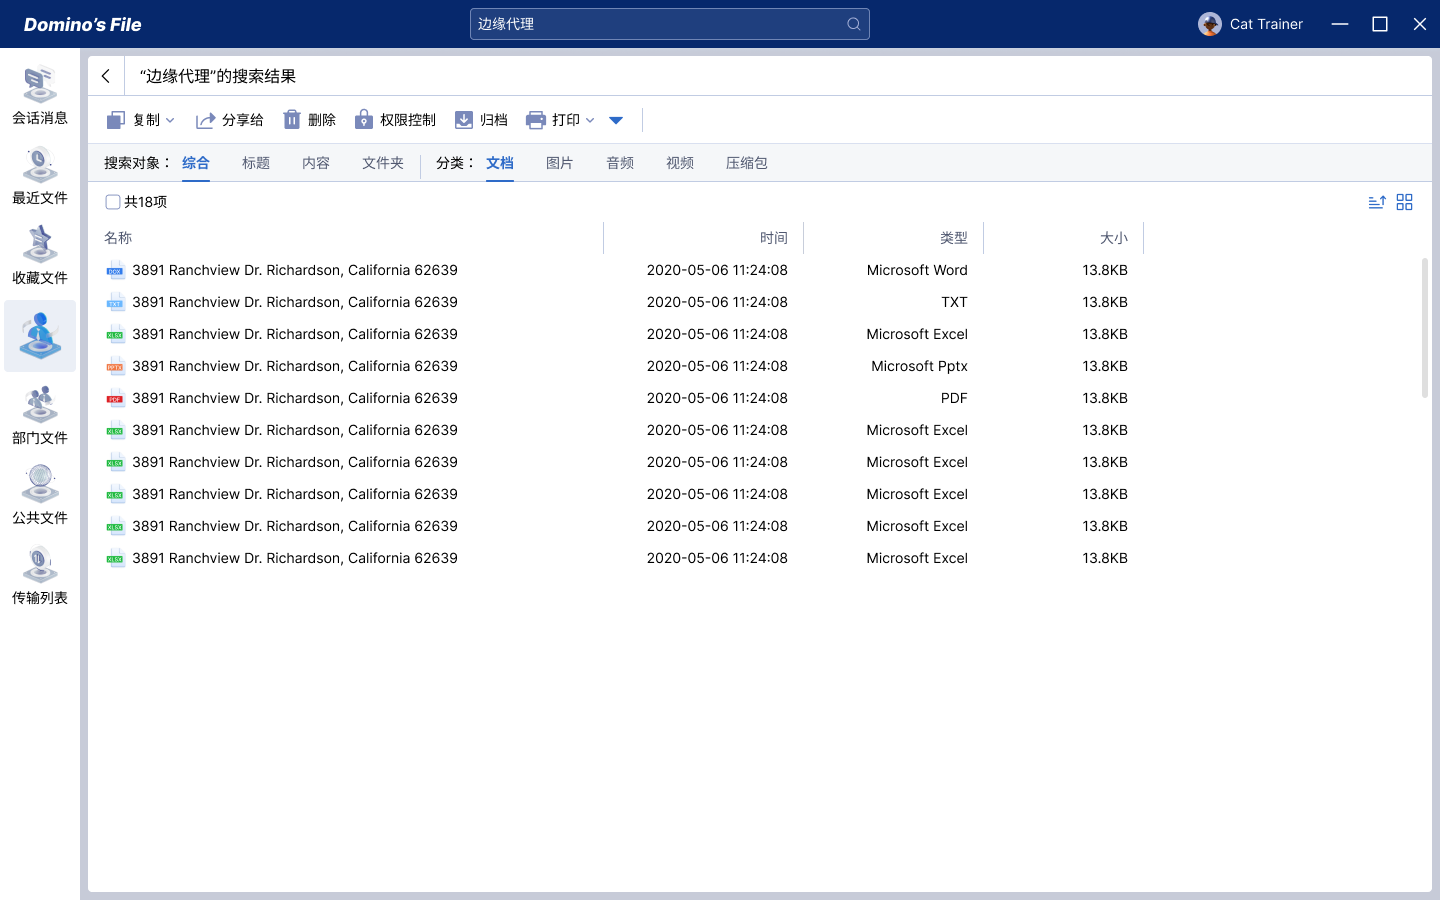Go back using the back arrow
The height and width of the screenshot is (900, 1440).
click(x=106, y=76)
